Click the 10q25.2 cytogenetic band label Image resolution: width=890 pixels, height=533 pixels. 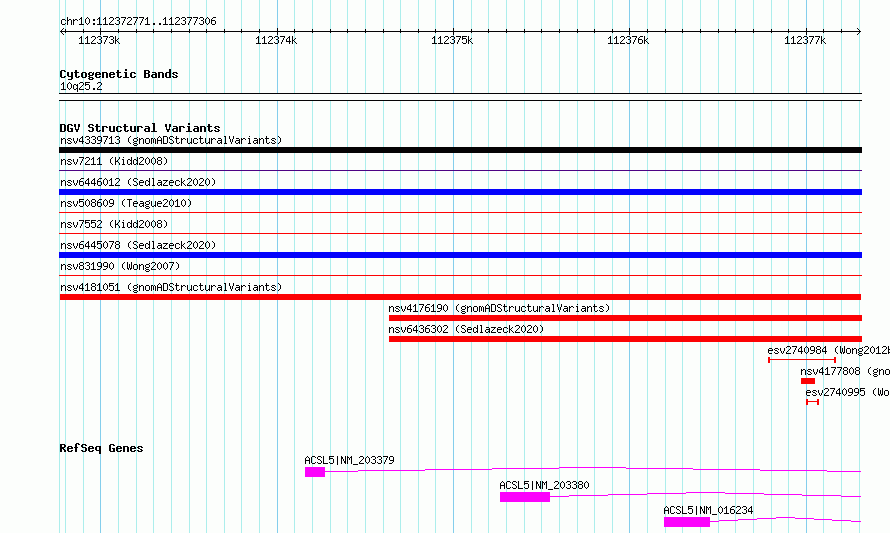click(81, 86)
